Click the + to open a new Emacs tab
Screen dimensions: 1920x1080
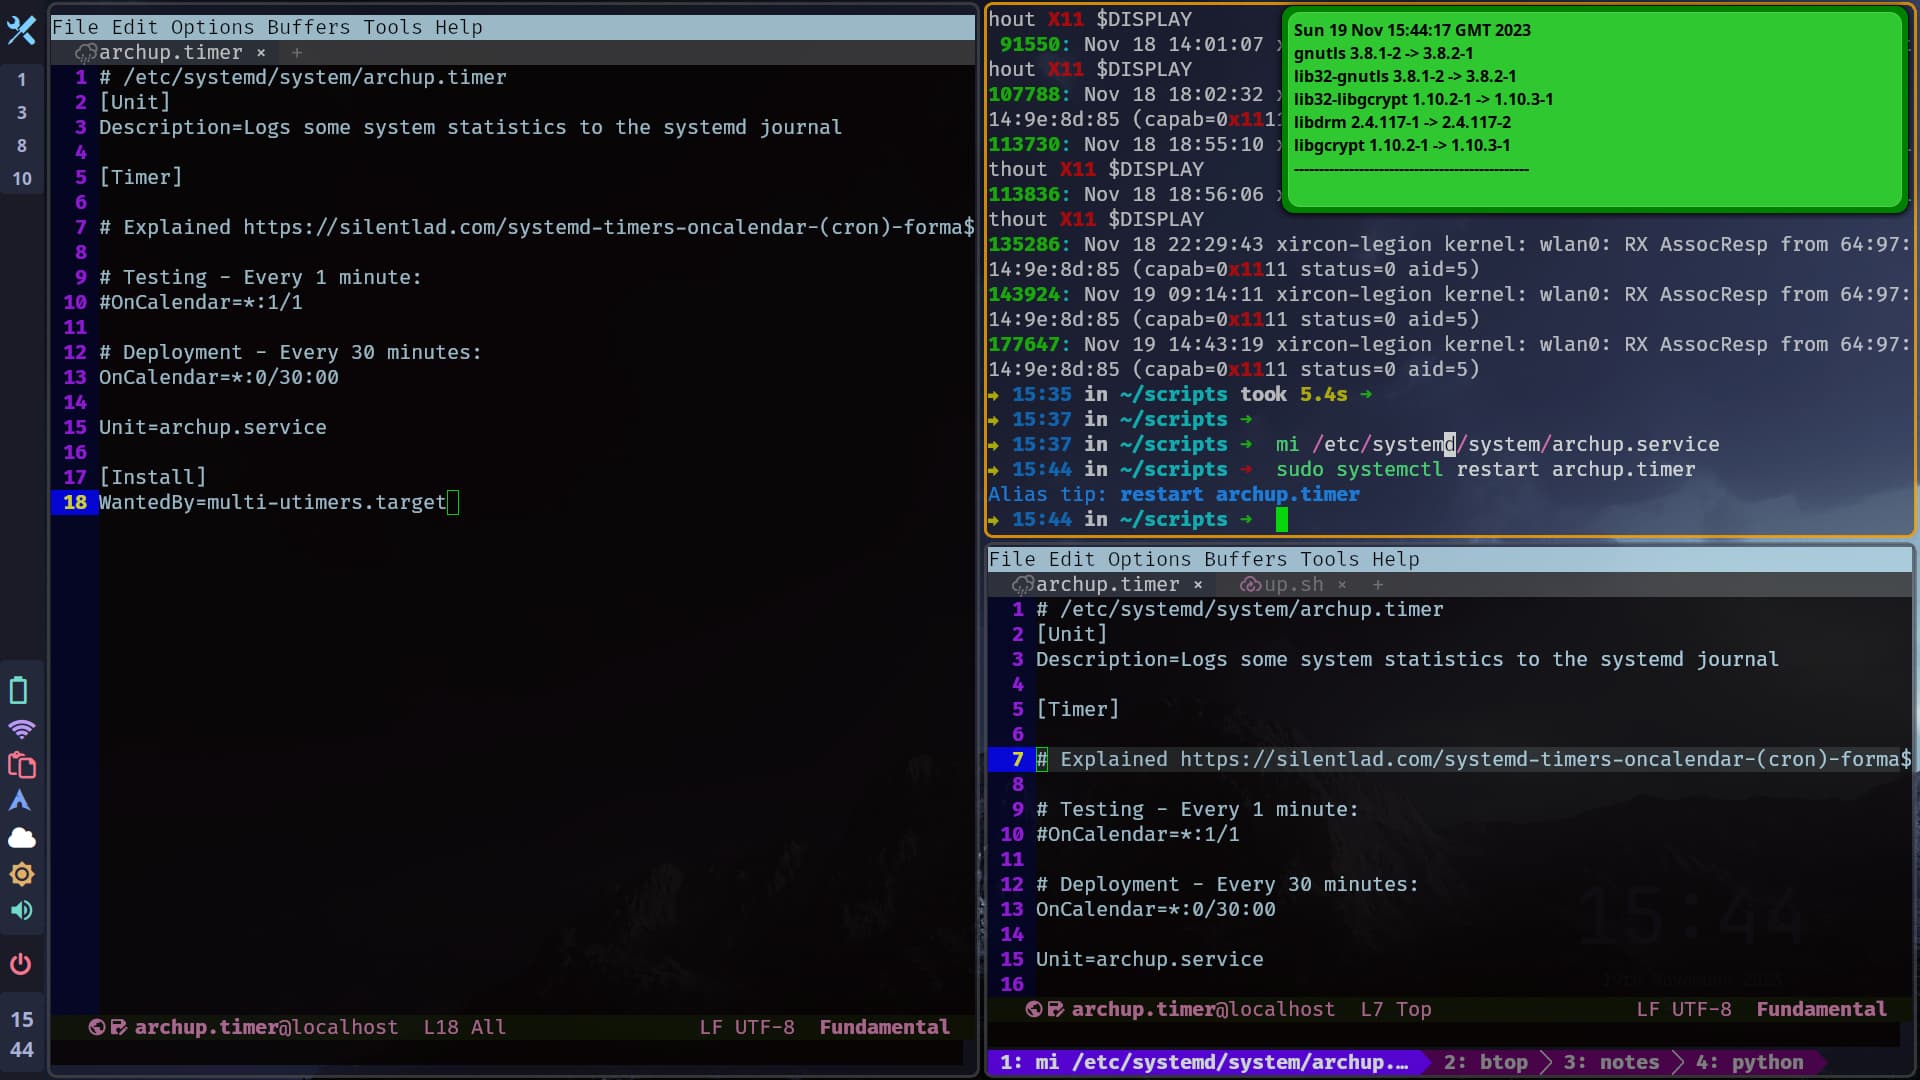[295, 53]
